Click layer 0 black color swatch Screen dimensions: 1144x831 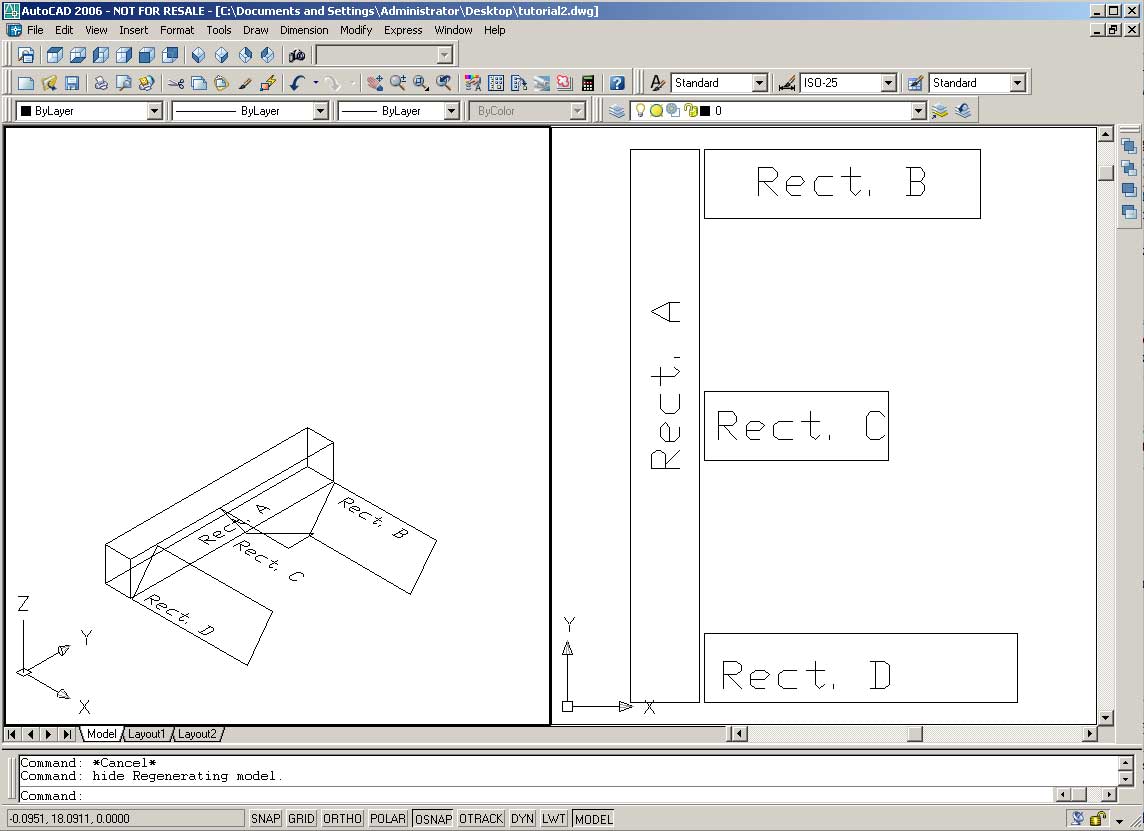(x=705, y=111)
